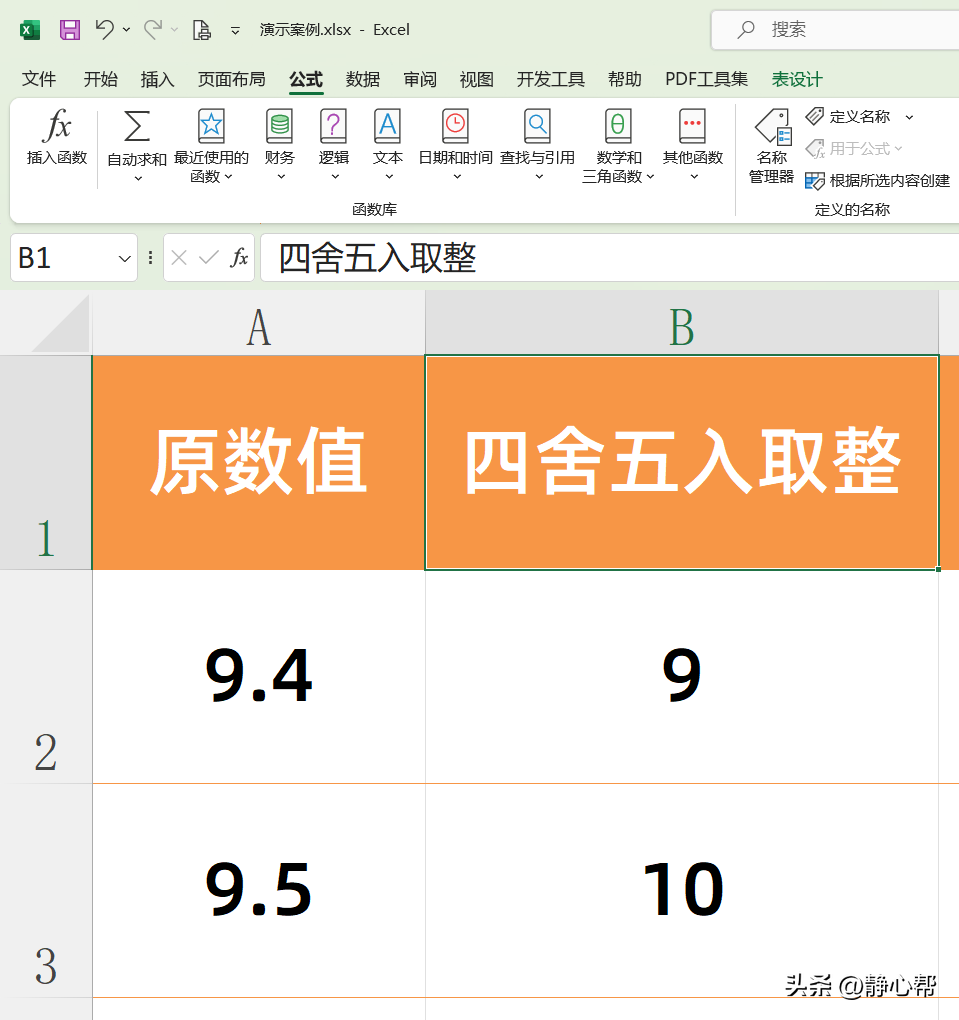Image resolution: width=959 pixels, height=1020 pixels.
Task: Click the Name Box showing B1
Action: point(62,258)
